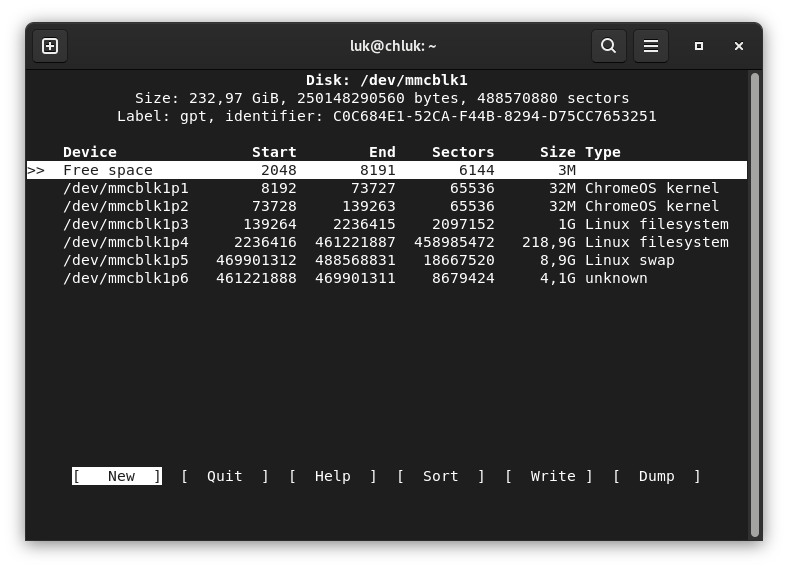This screenshot has width=788, height=569.
Task: Select the Write option
Action: point(553,476)
